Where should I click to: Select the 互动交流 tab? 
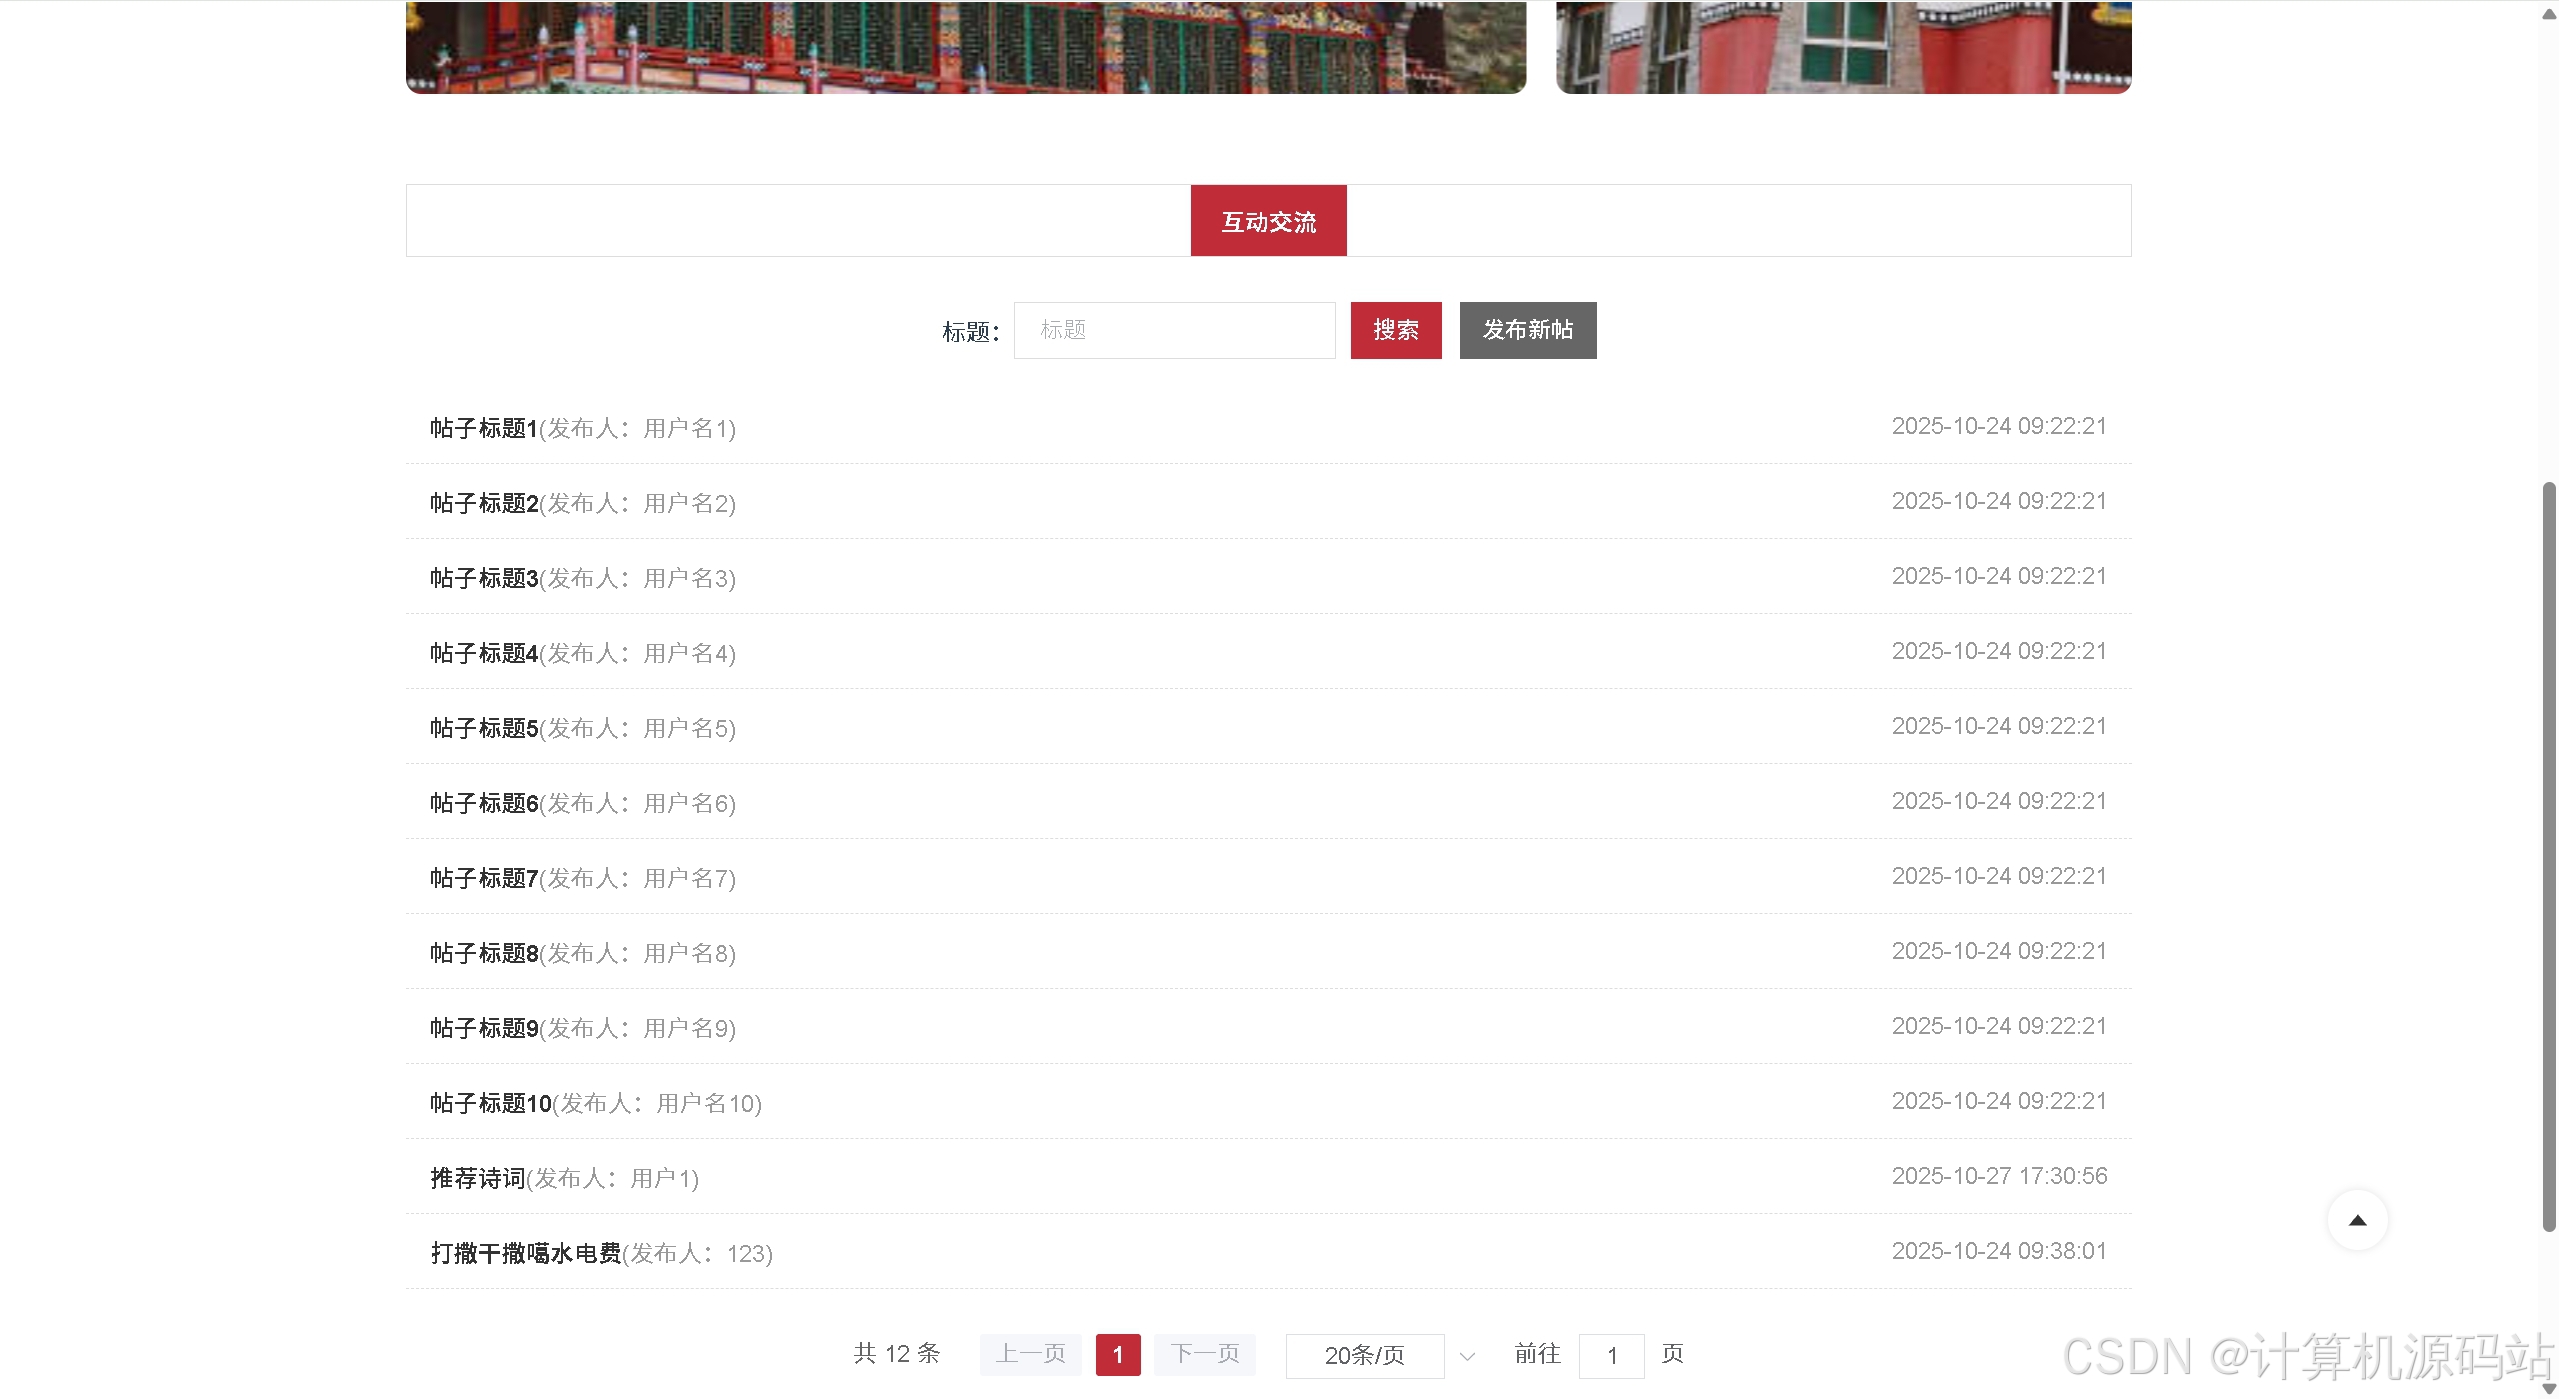point(1268,221)
